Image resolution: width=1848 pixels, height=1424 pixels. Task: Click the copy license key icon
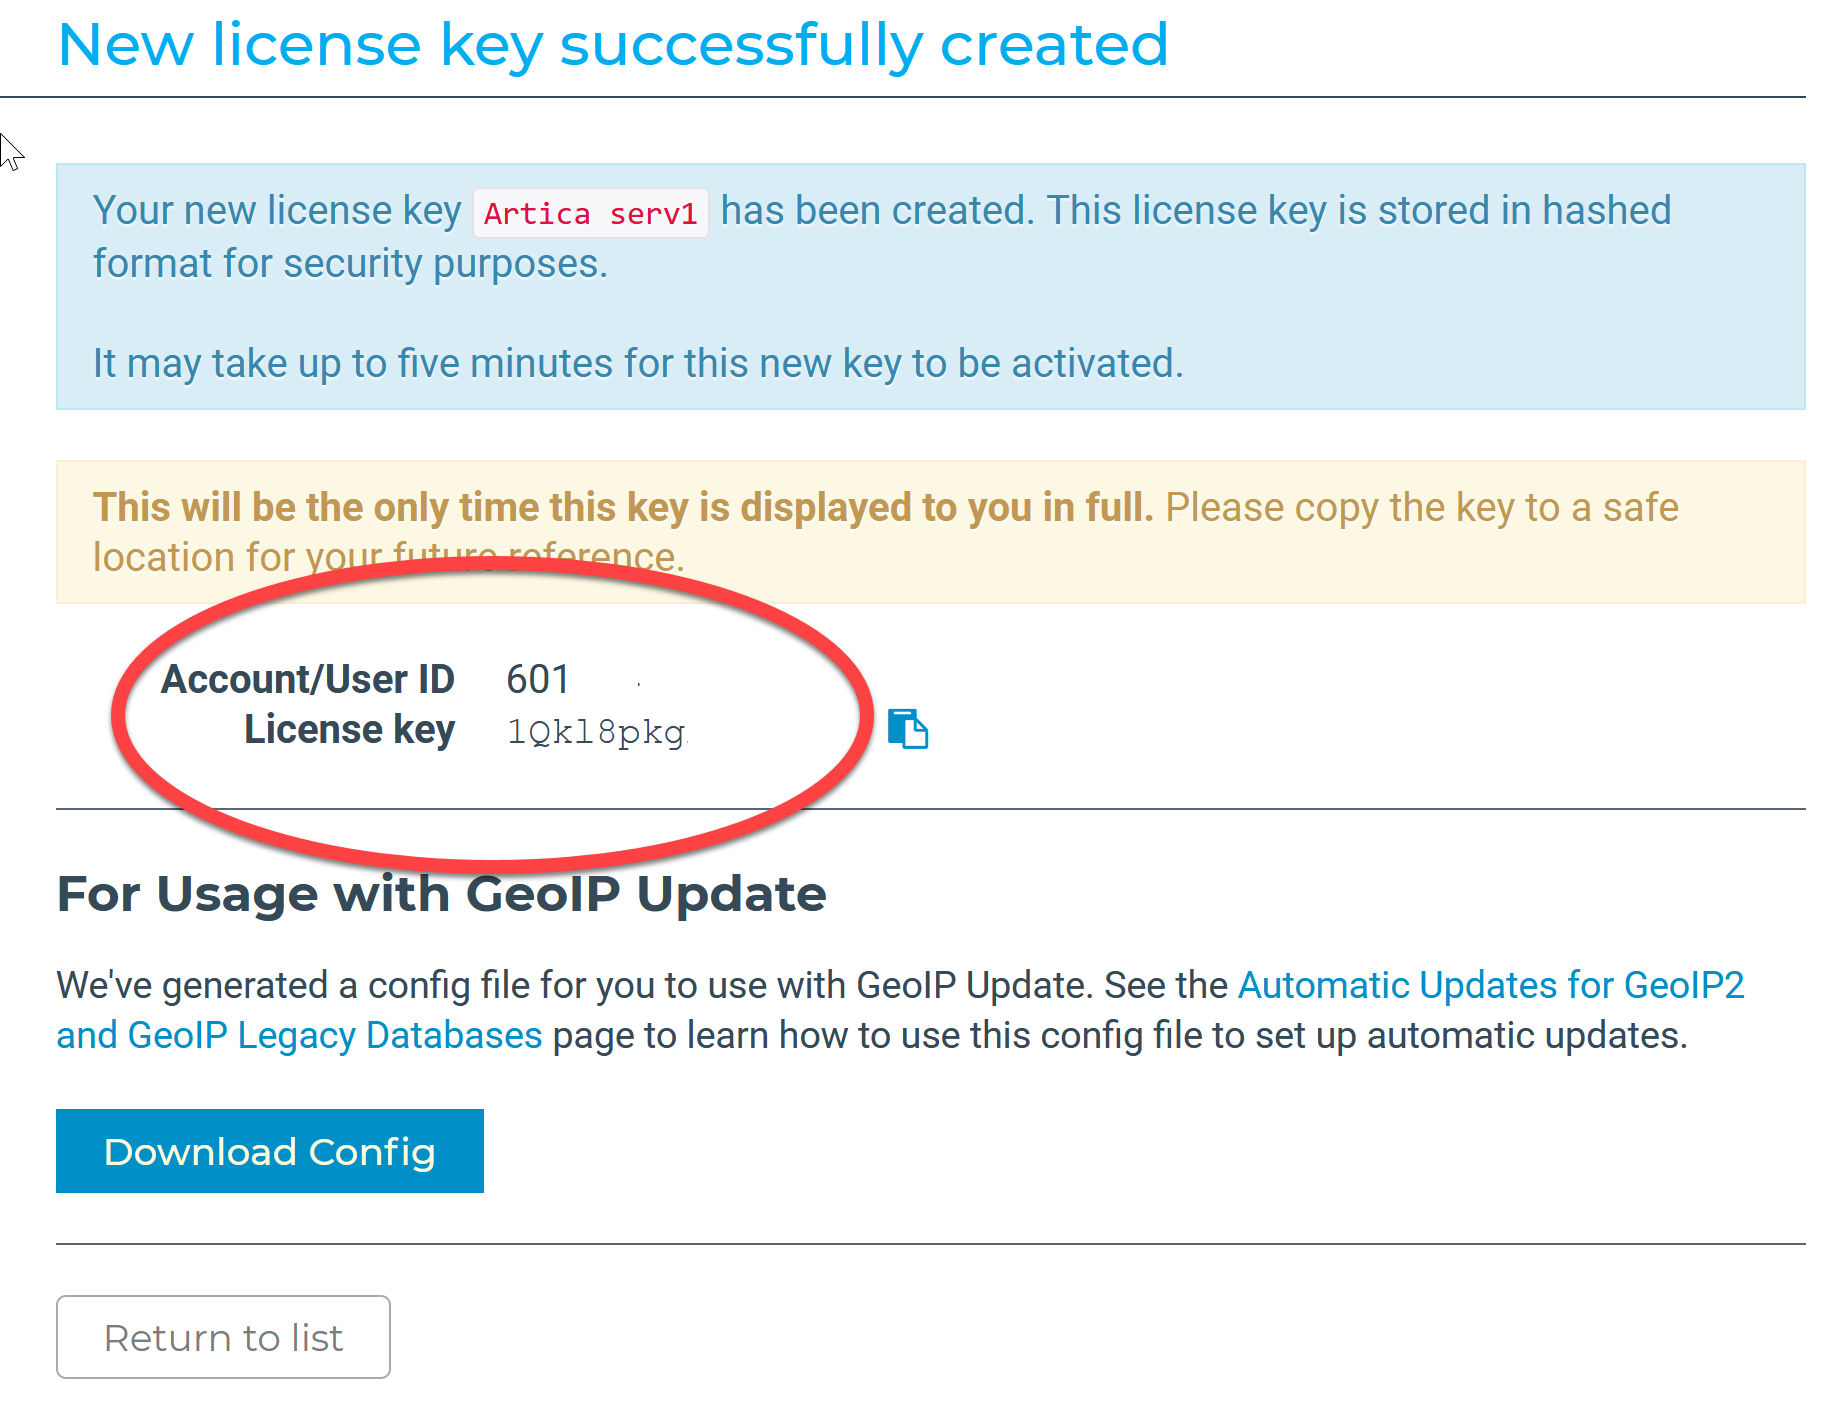click(908, 729)
